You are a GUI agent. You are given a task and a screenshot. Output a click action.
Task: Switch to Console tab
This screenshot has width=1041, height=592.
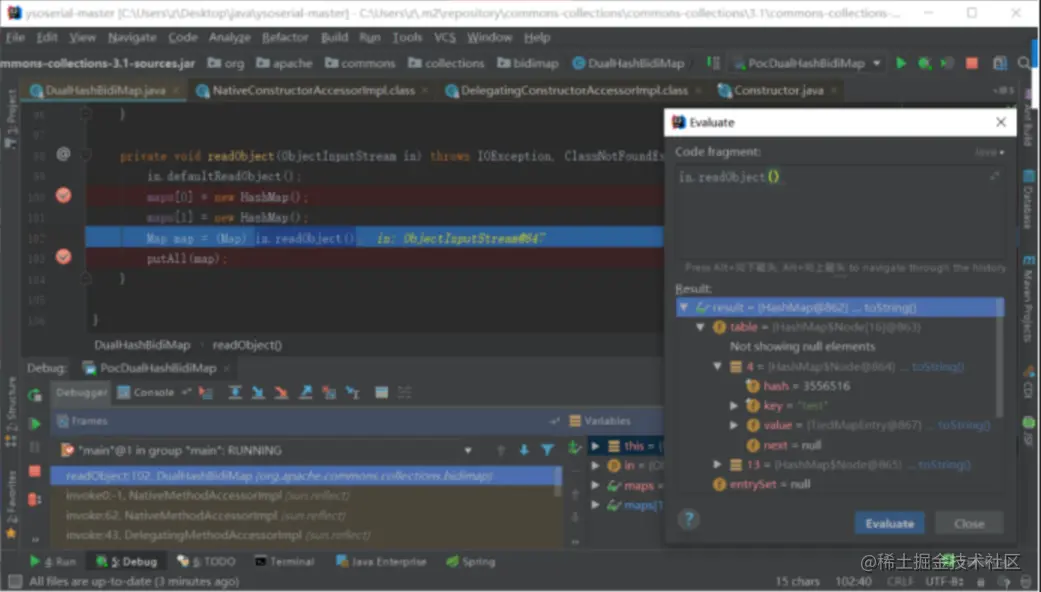pyautogui.click(x=146, y=392)
